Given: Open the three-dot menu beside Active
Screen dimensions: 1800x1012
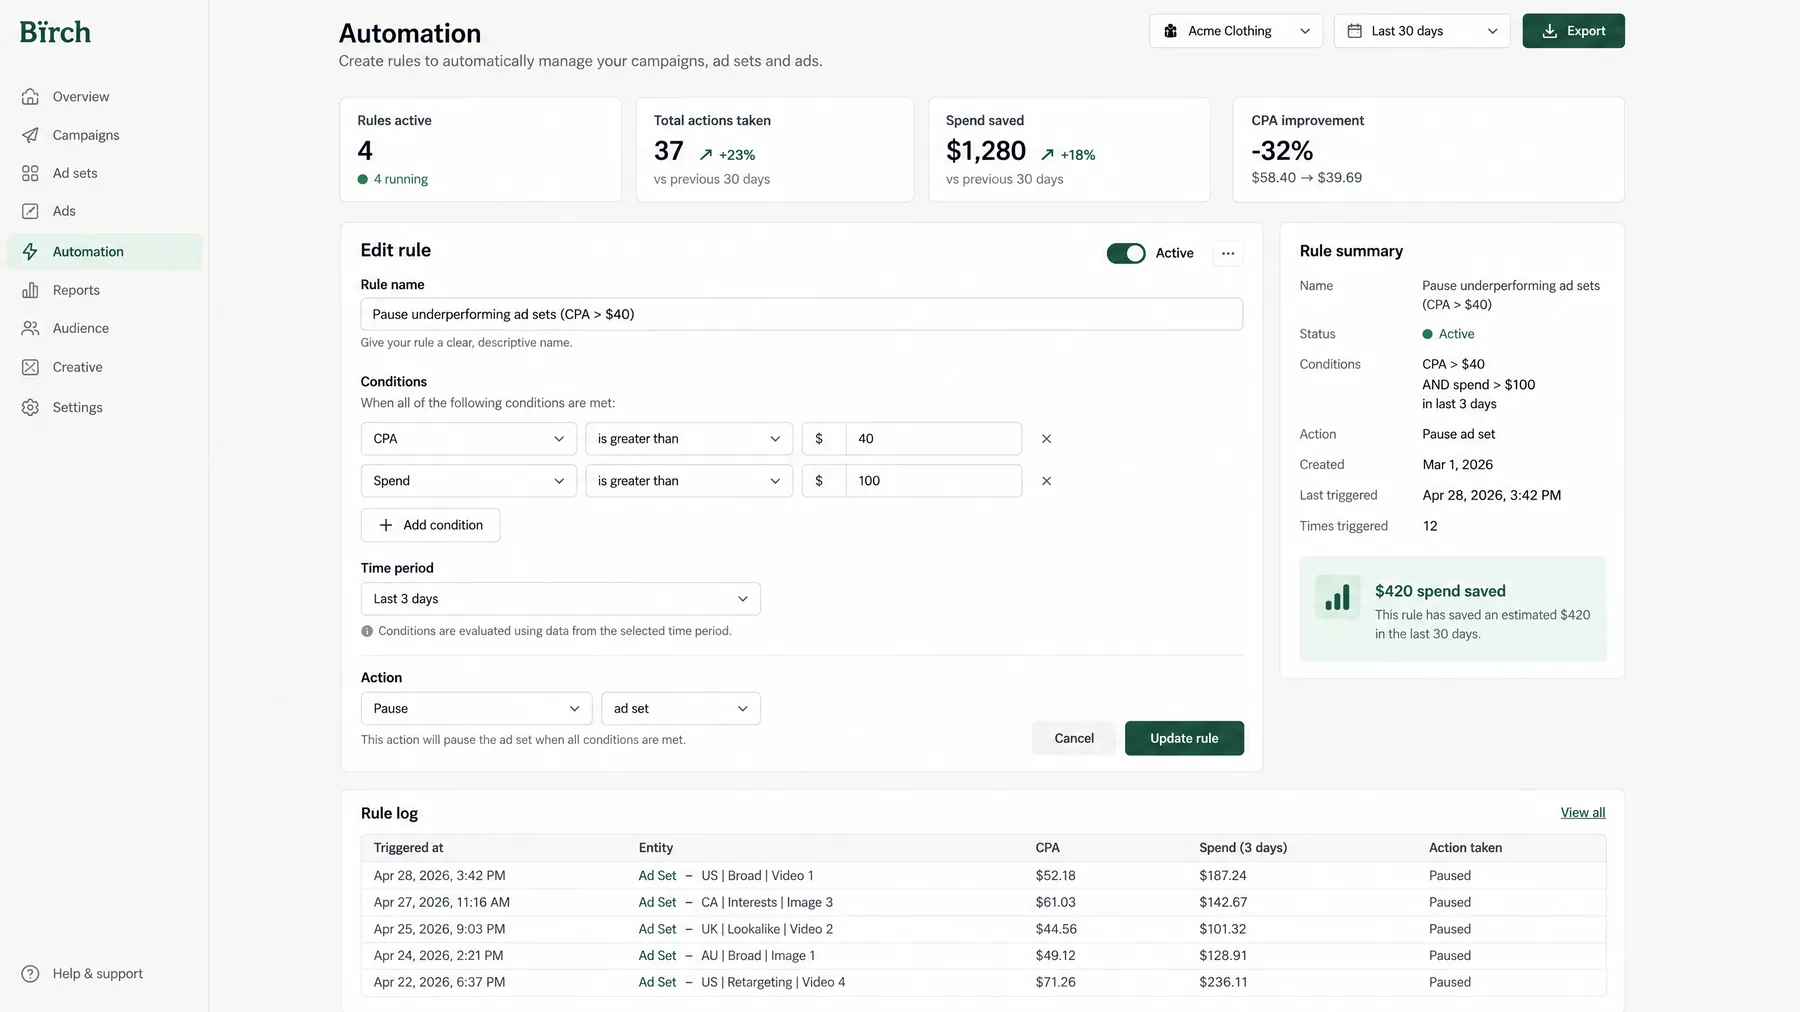Looking at the screenshot, I should tap(1228, 253).
